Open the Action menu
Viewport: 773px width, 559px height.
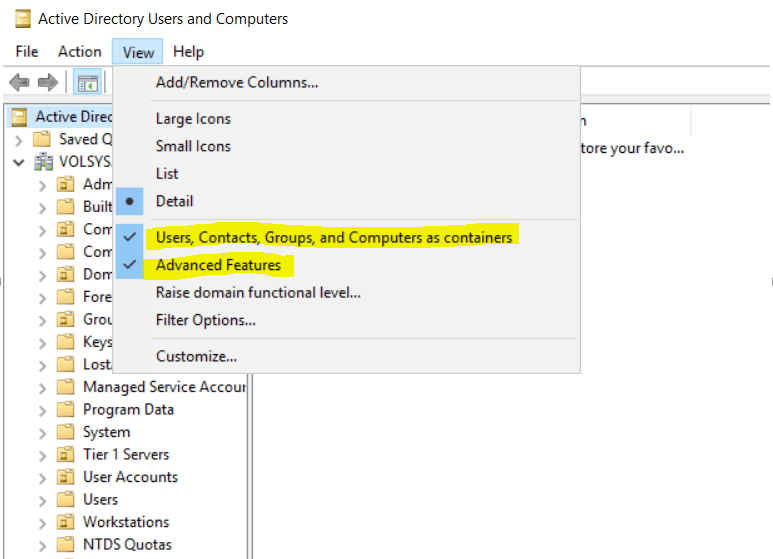click(x=79, y=52)
